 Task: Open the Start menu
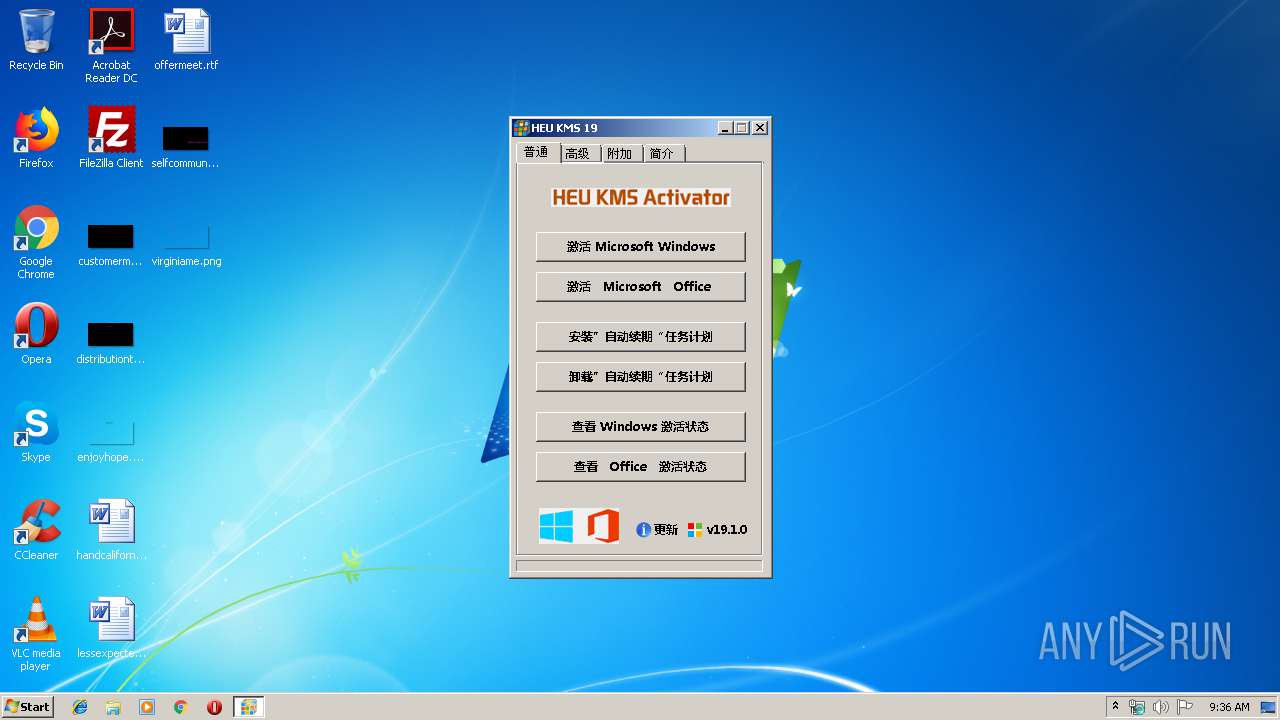tap(28, 707)
